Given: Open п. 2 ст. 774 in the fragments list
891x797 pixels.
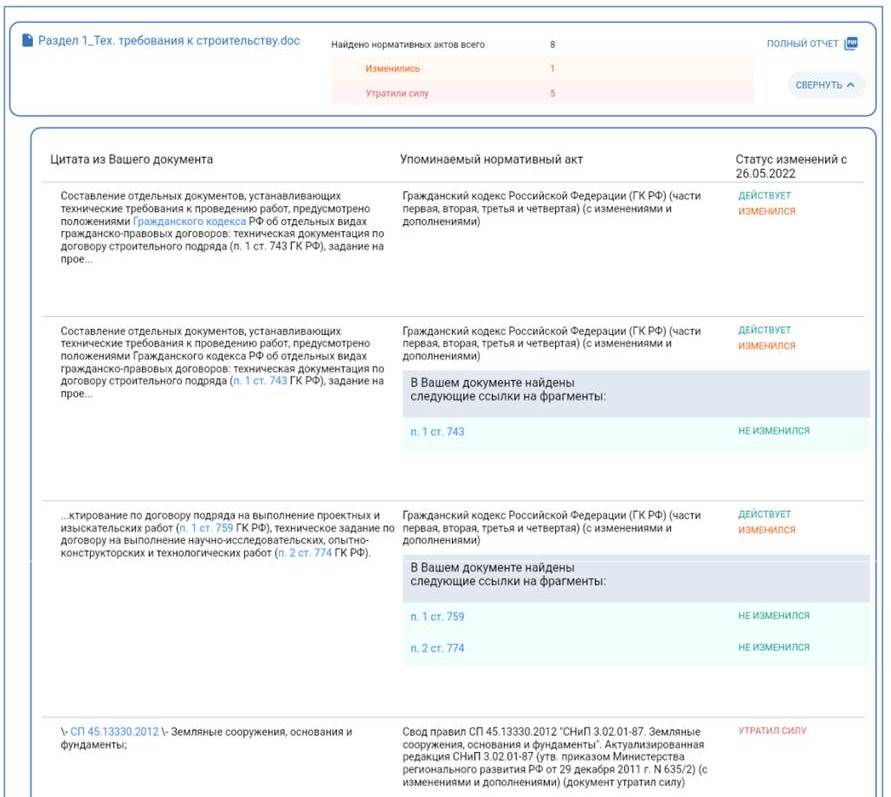Looking at the screenshot, I should [437, 648].
